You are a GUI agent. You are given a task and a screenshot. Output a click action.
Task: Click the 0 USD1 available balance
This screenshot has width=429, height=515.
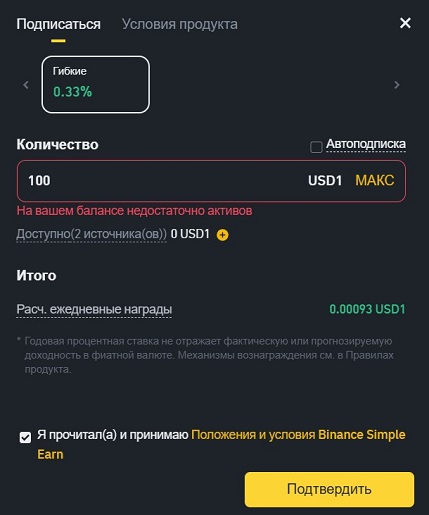click(x=190, y=234)
